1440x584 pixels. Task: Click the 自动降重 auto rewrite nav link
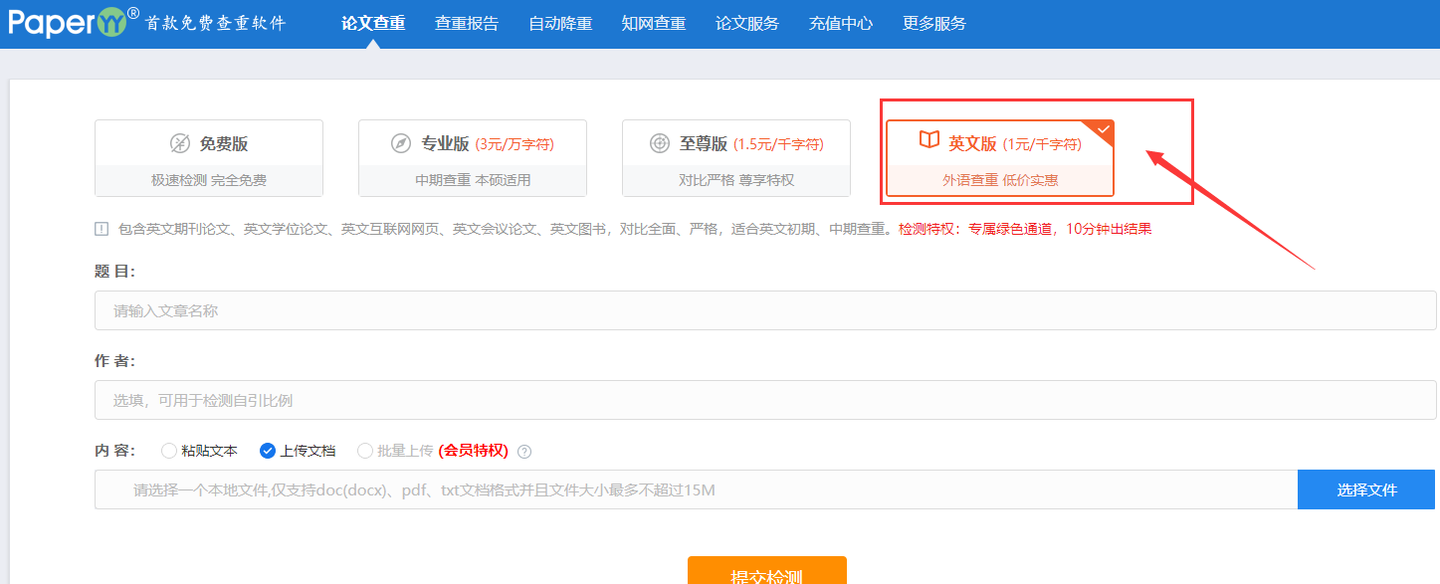[x=560, y=23]
